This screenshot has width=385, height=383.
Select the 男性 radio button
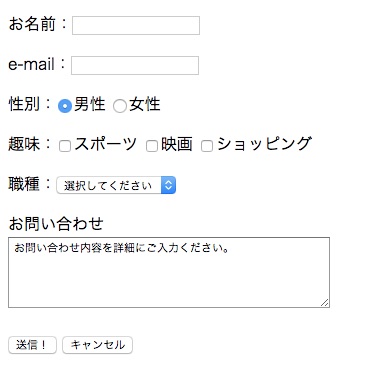tap(65, 106)
